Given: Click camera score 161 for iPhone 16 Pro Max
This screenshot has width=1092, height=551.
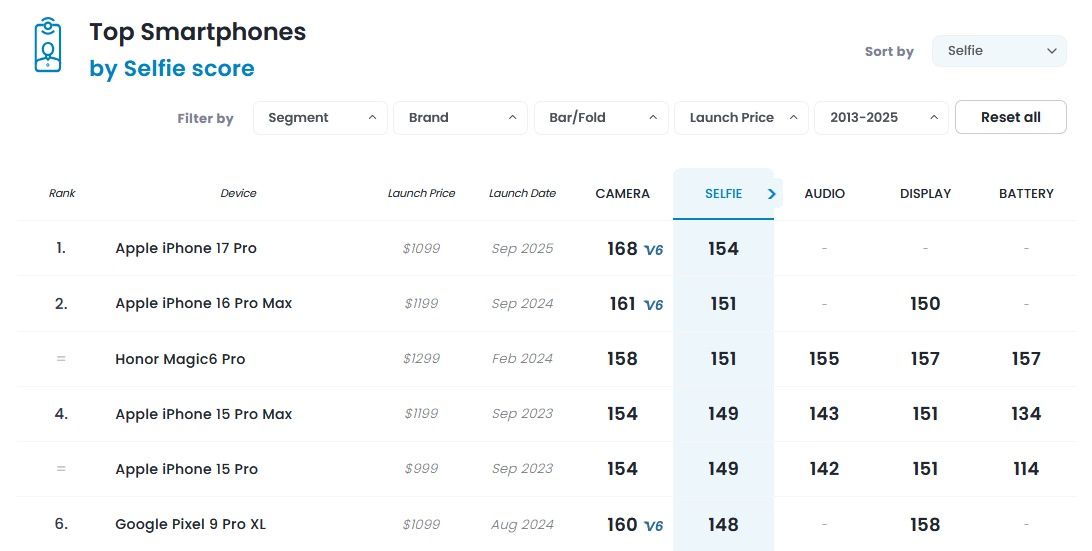Looking at the screenshot, I should click(623, 304).
